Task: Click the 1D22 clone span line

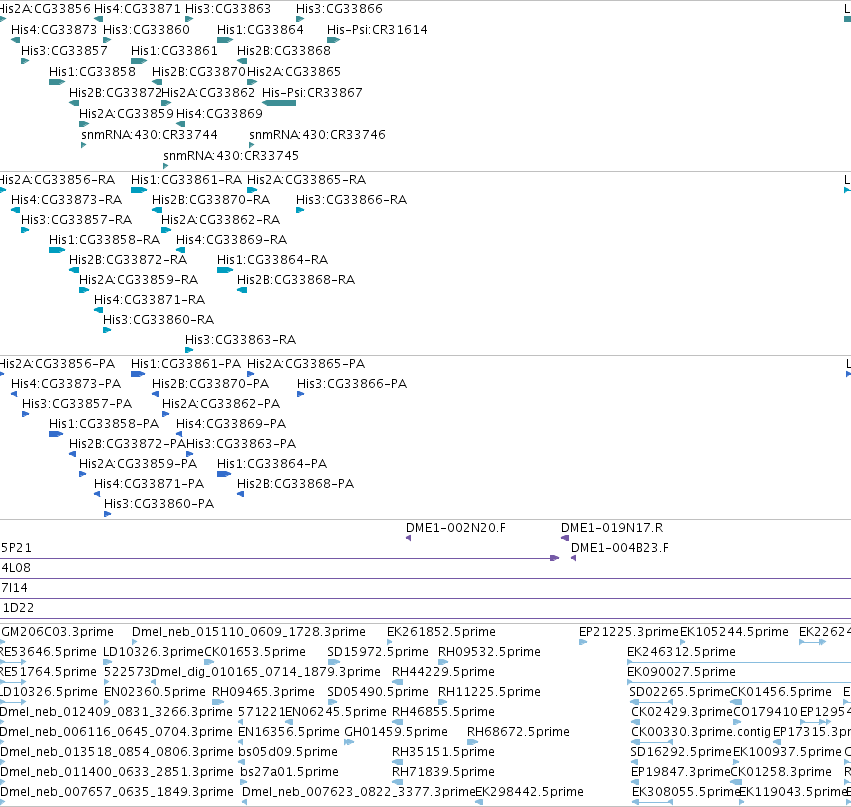Action: click(x=426, y=619)
